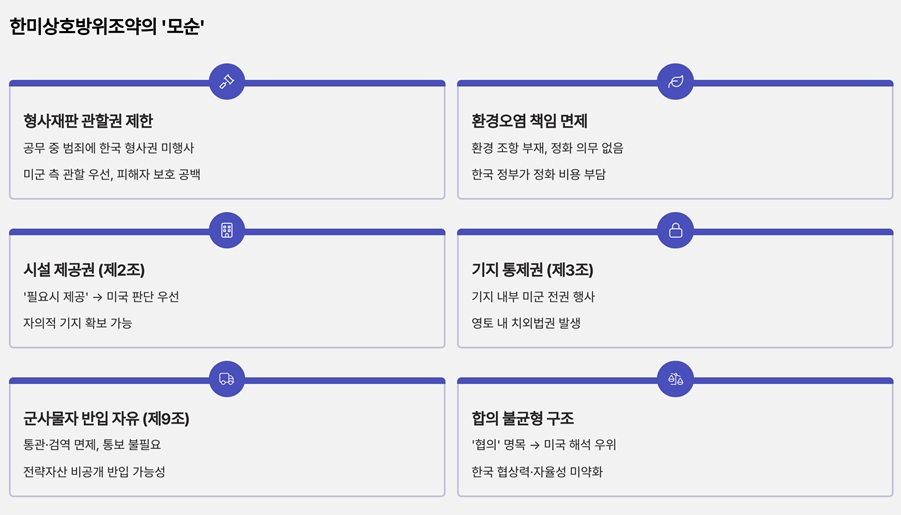Image resolution: width=901 pixels, height=515 pixels.
Task: Click the line 미군 측 관할 우선, 피해자 보호 공백
Action: (111, 174)
